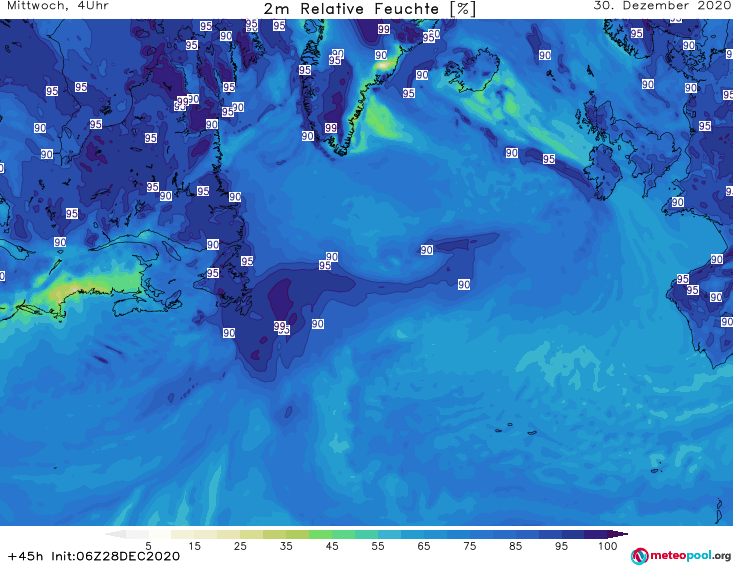Click the circular meteopool logo icon
This screenshot has height=566, width=733.
tap(639, 556)
